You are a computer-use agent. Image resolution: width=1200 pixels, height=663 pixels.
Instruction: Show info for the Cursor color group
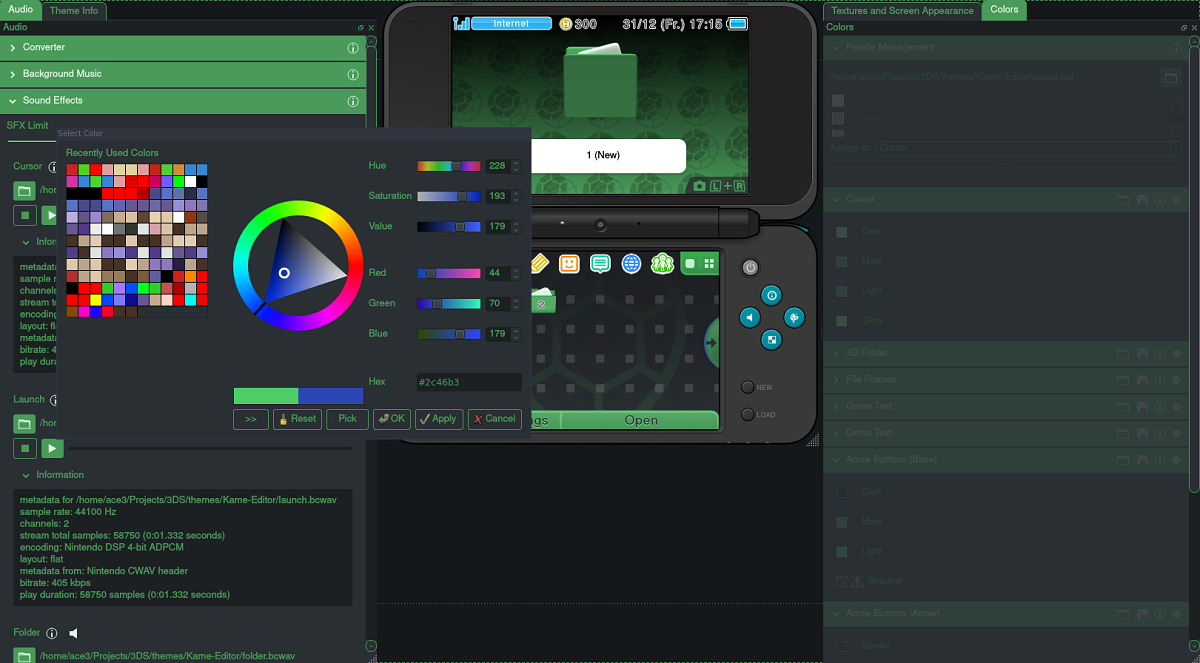(x=1160, y=199)
